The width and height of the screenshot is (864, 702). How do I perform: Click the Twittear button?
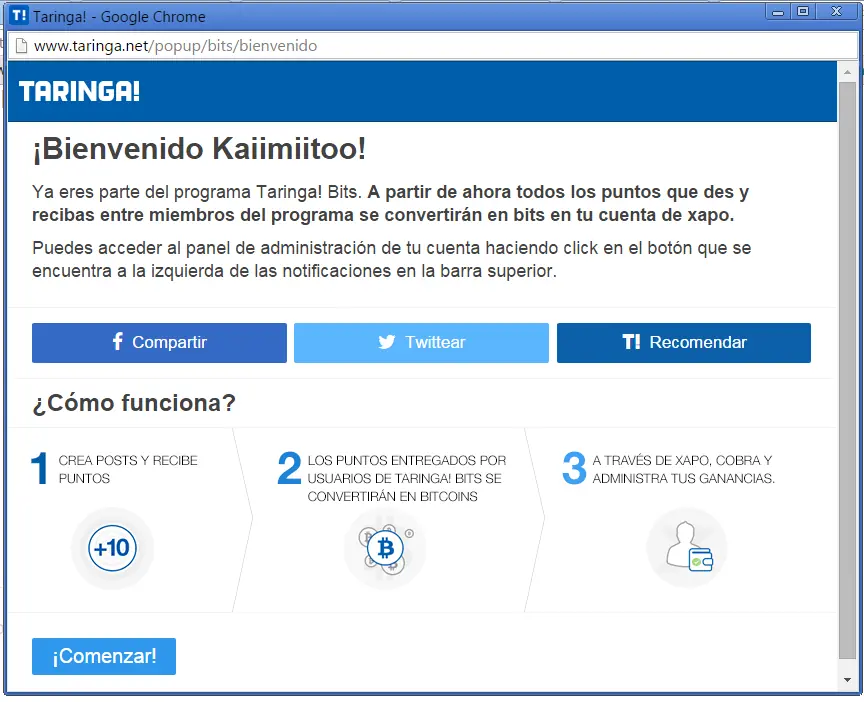pos(421,343)
